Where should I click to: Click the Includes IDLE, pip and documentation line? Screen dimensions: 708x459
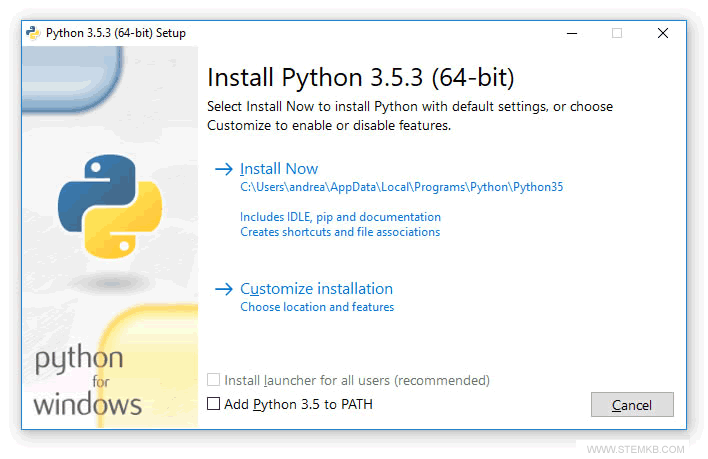click(340, 217)
